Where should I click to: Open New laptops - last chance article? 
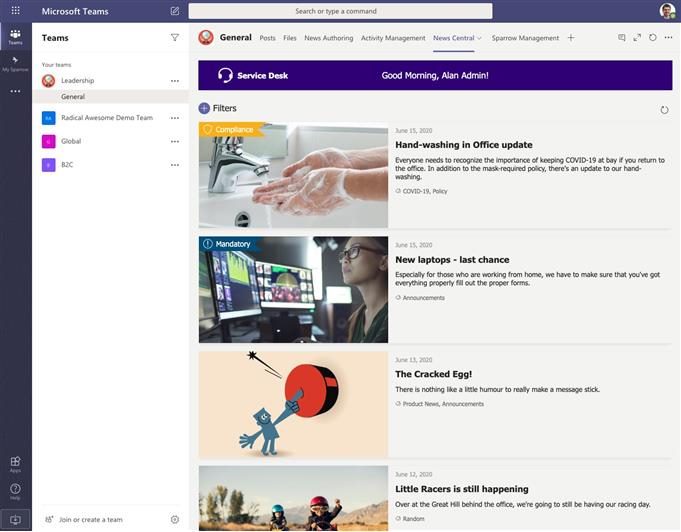tap(452, 260)
